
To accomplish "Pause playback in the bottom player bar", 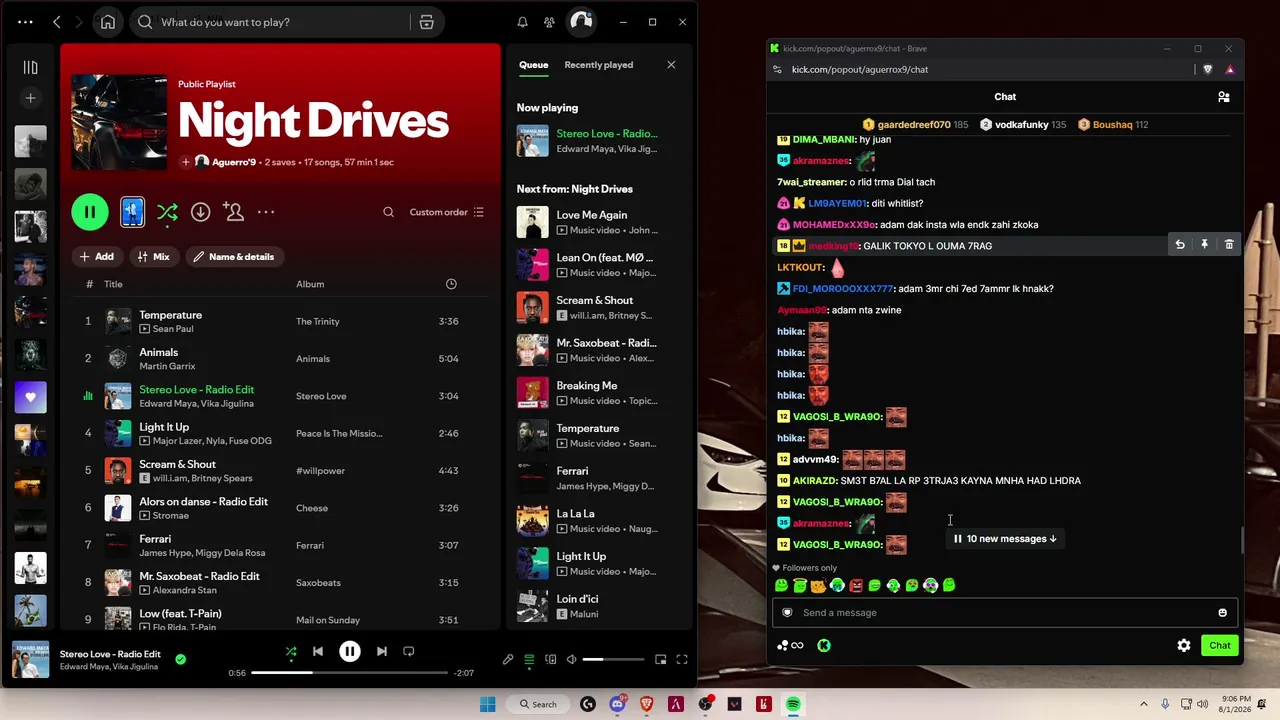I will pyautogui.click(x=350, y=651).
